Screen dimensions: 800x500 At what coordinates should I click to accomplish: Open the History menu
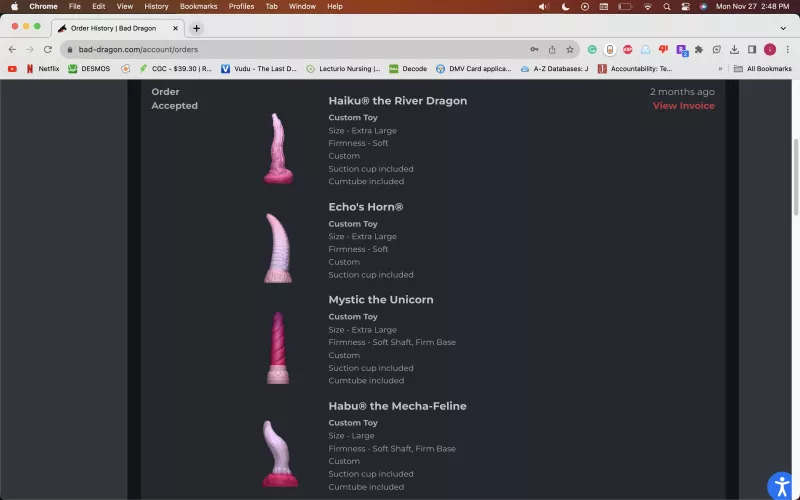(x=156, y=6)
